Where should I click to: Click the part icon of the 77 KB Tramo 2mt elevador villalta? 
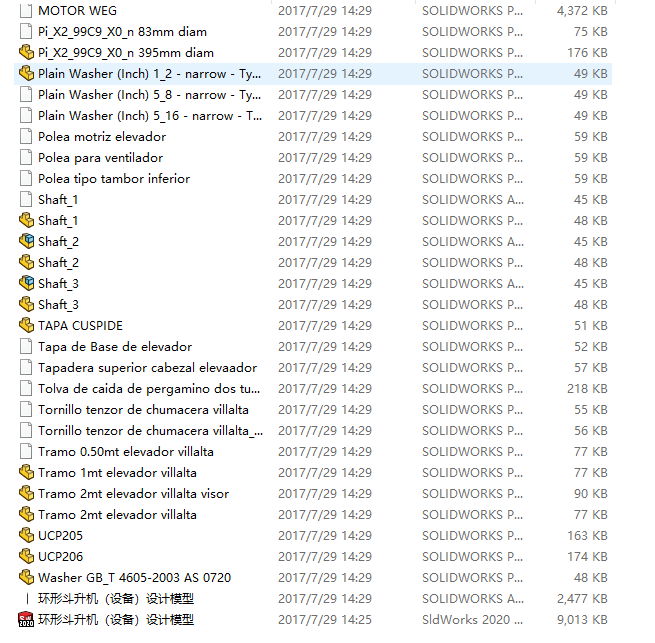[26, 515]
